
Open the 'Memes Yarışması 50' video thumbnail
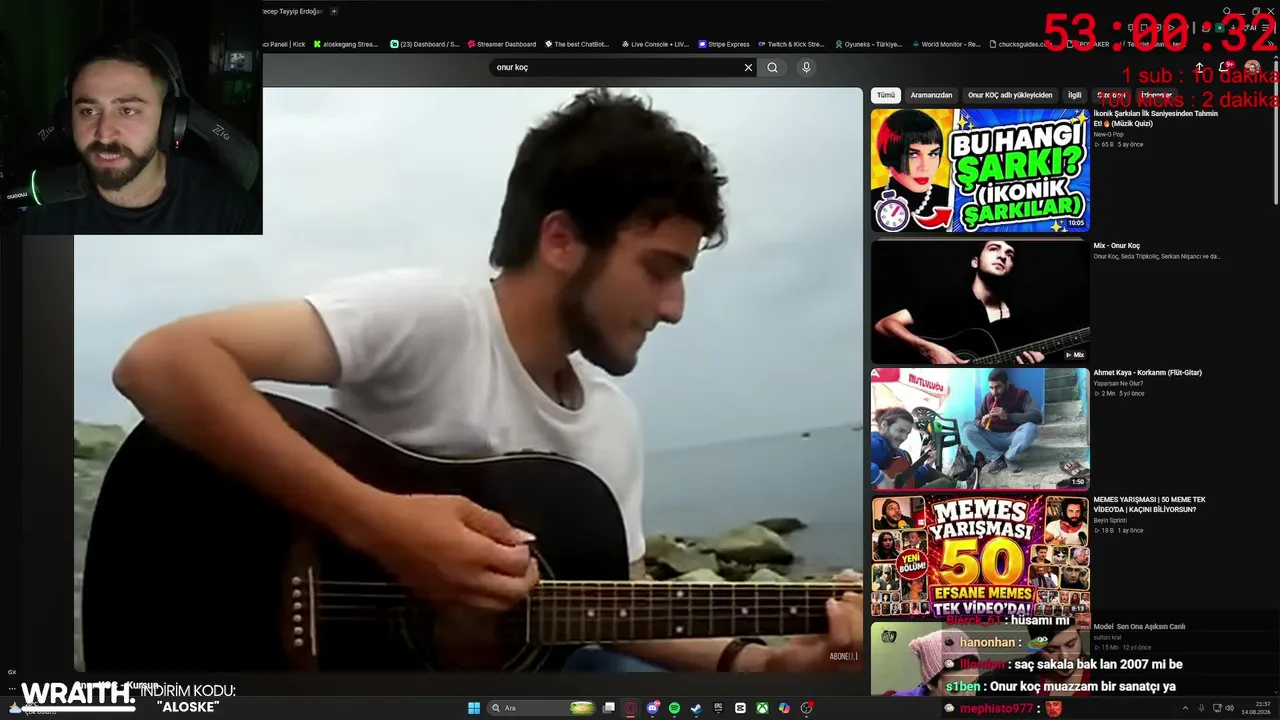pyautogui.click(x=980, y=555)
